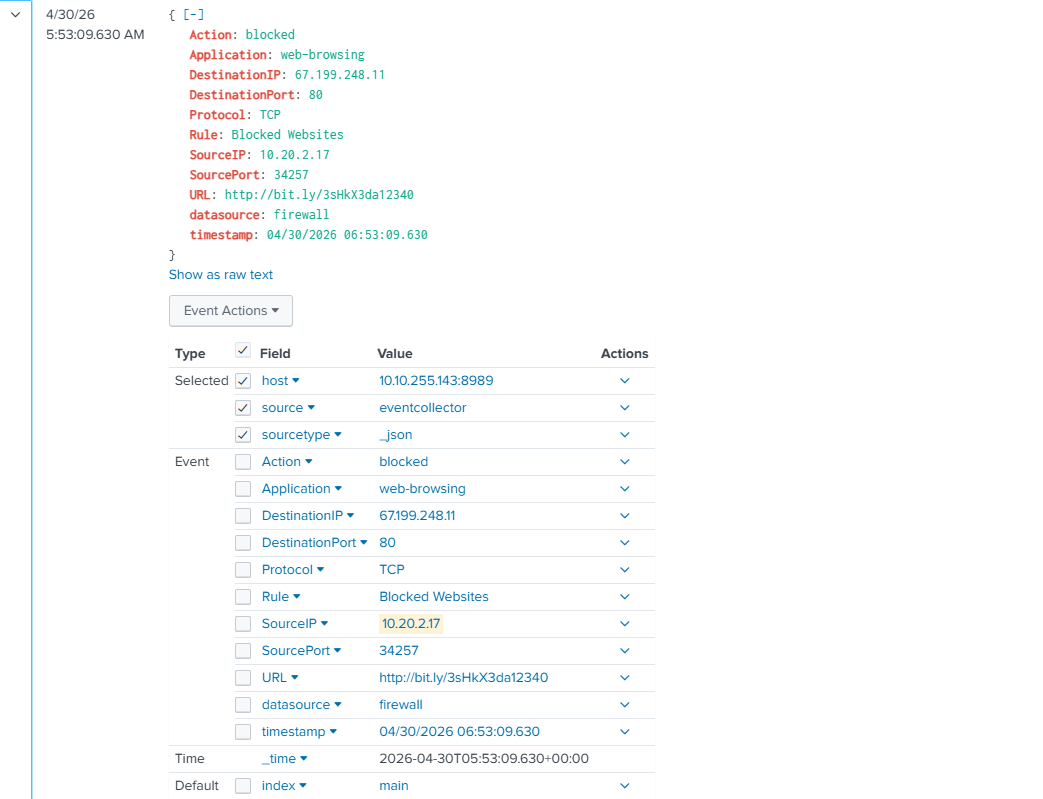Open the Application field name dropdown
This screenshot has width=1043, height=799.
[x=301, y=489]
